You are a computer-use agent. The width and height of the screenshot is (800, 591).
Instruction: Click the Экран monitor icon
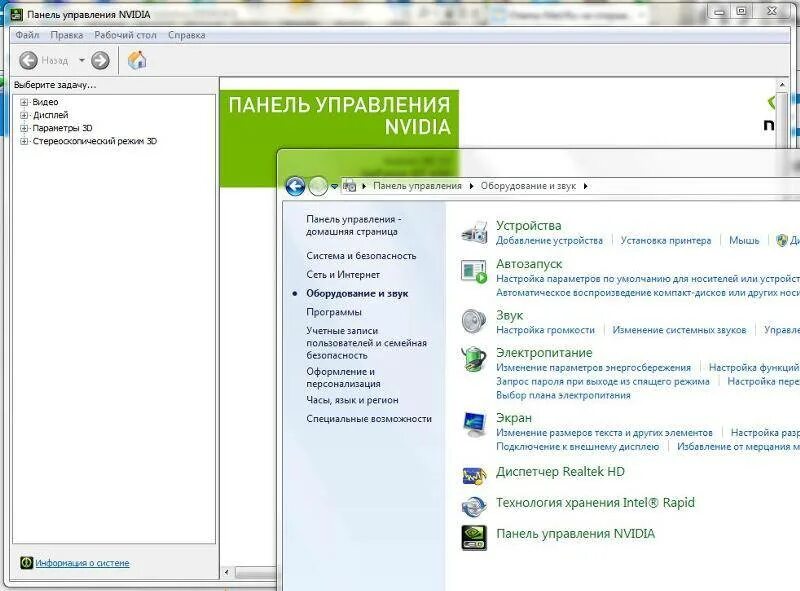coord(474,424)
